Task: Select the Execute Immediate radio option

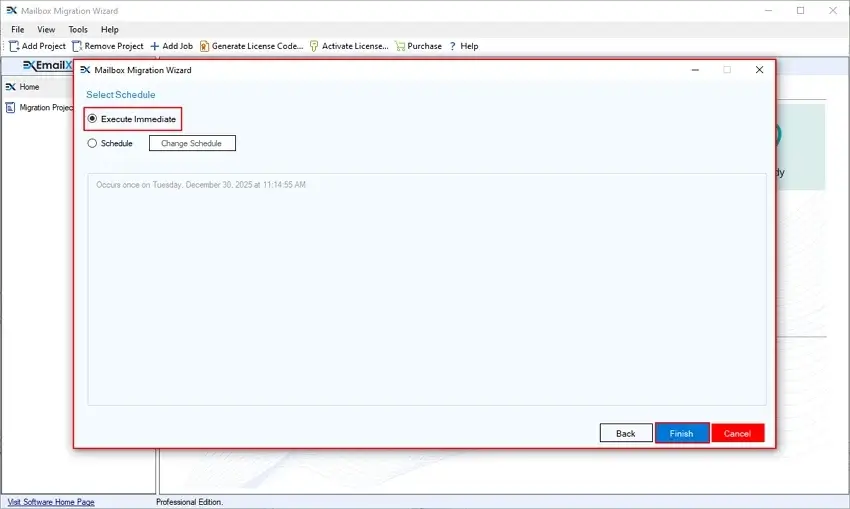Action: tap(92, 119)
